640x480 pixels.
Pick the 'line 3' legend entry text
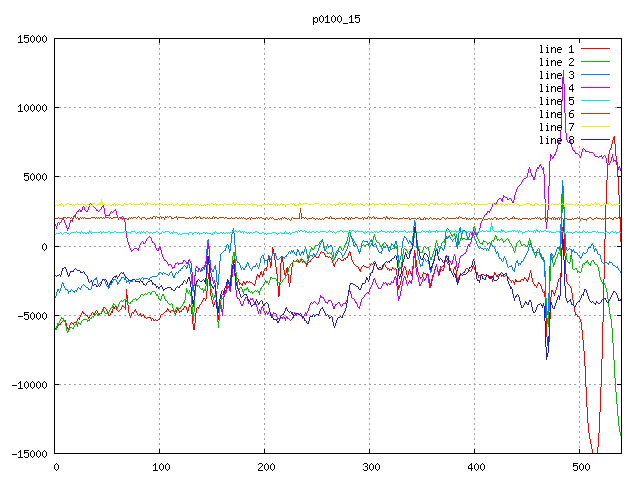pyautogui.click(x=556, y=75)
